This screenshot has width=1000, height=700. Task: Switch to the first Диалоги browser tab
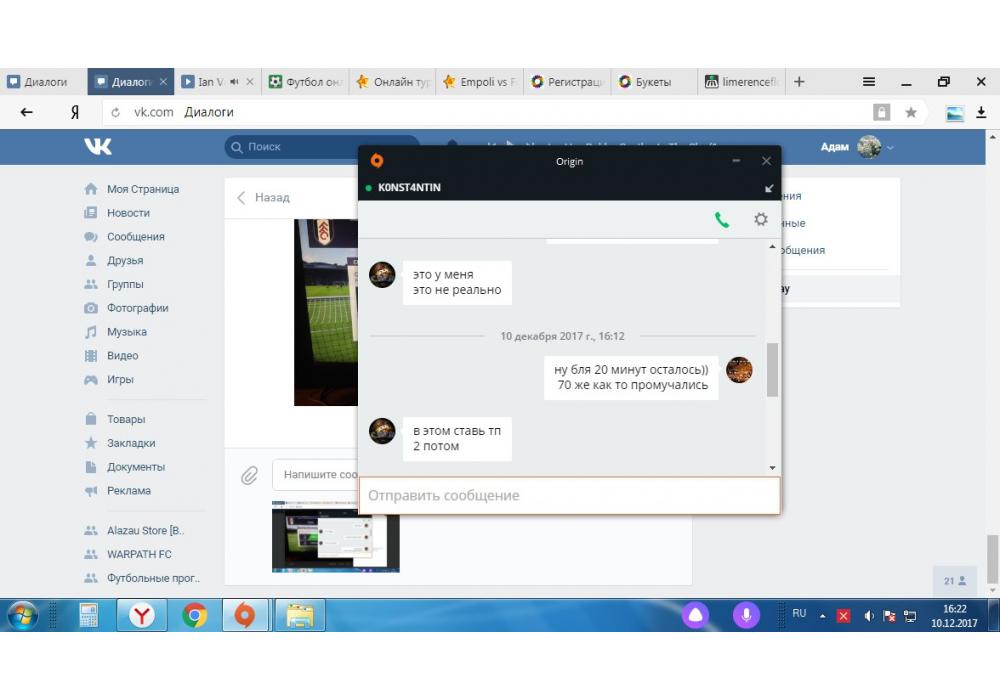tap(43, 82)
